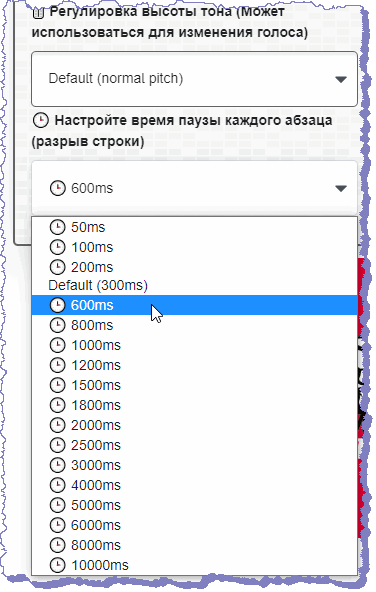The image size is (376, 592).
Task: Choose 1800ms from the pause list
Action: point(194,405)
